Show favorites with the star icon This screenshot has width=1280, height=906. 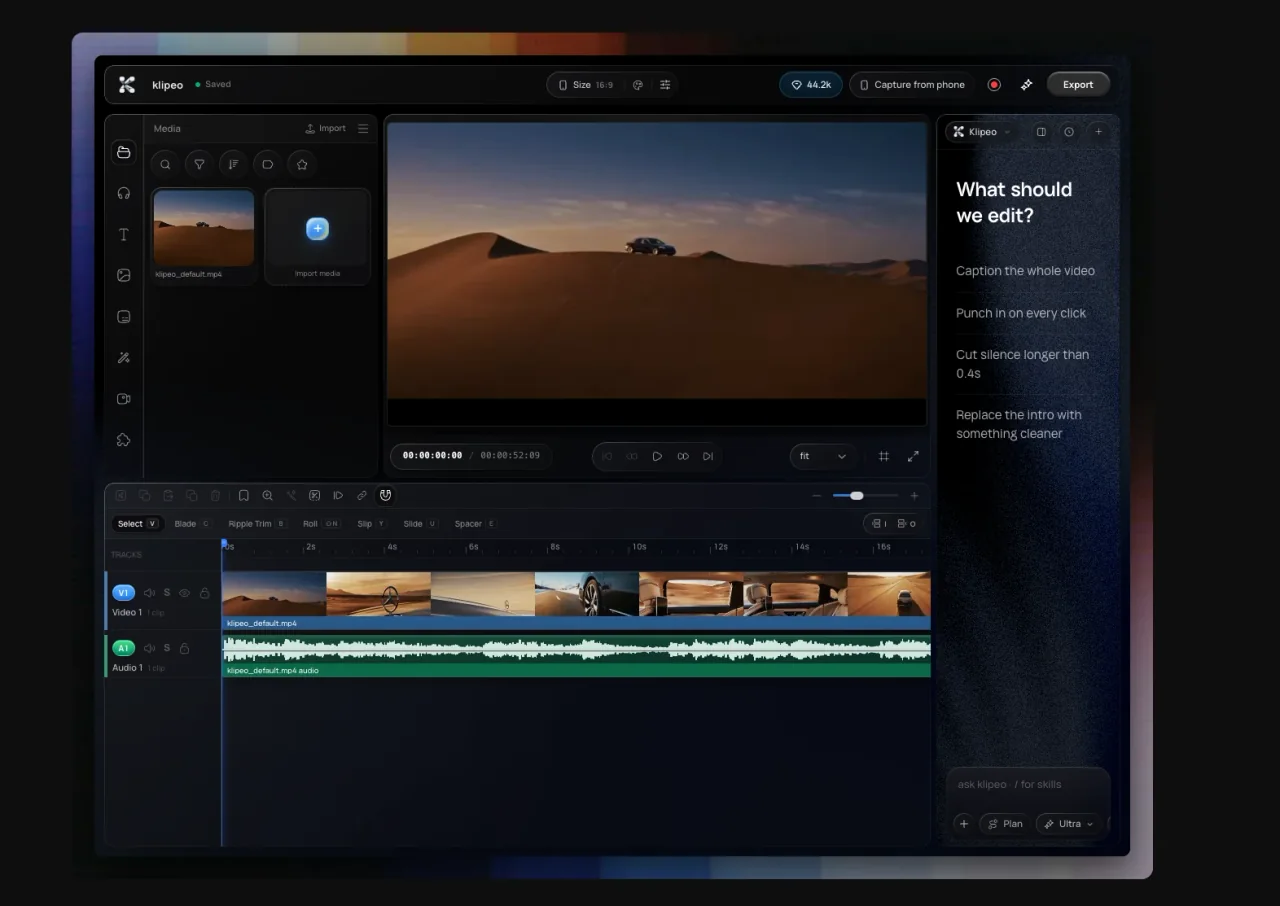[301, 164]
